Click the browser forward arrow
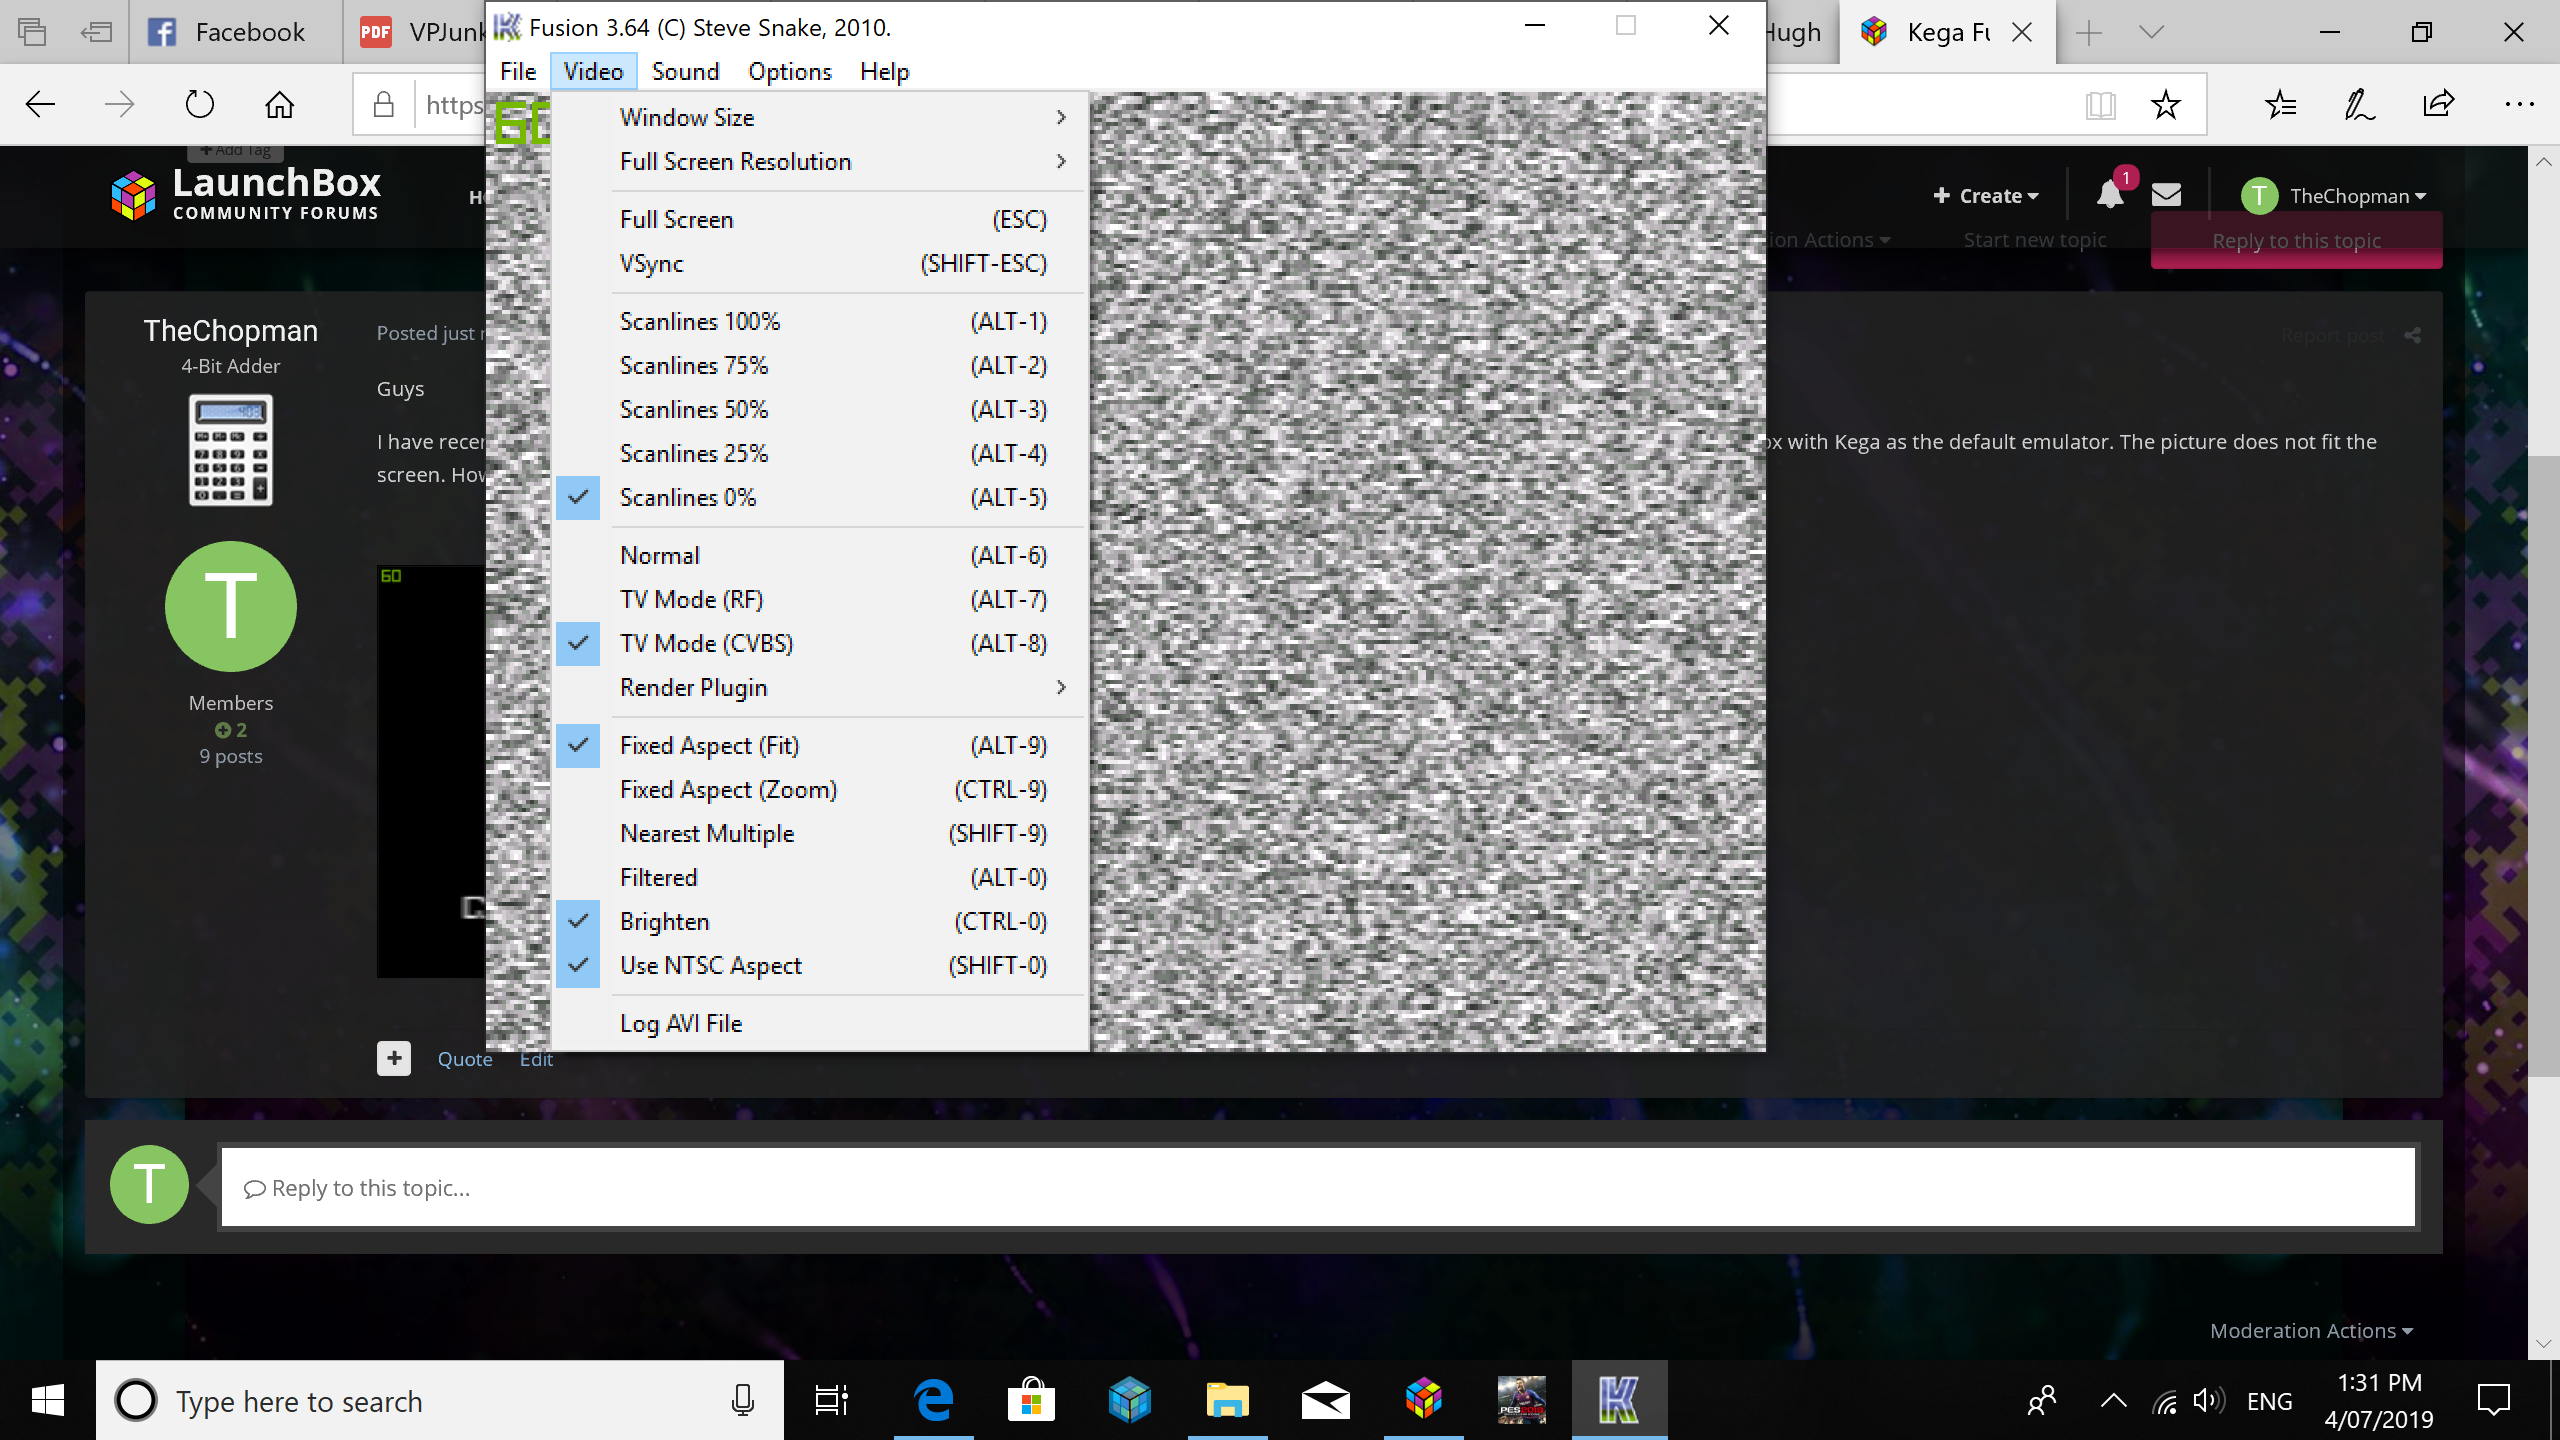2560x1440 pixels. click(120, 104)
